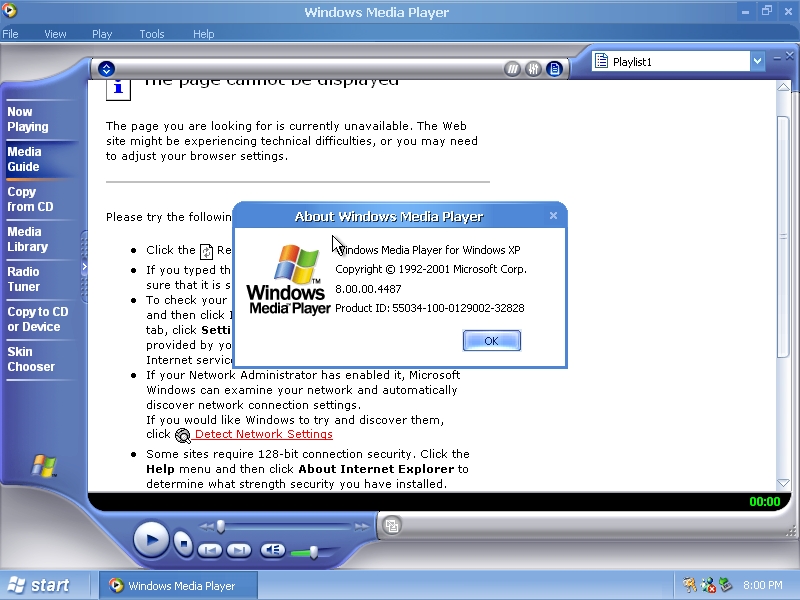Click the volume slider handle
Viewport: 800px width, 600px height.
[x=314, y=551]
